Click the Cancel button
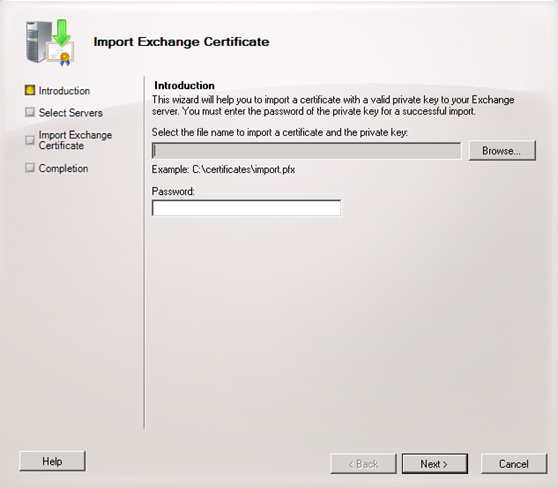 [x=514, y=463]
